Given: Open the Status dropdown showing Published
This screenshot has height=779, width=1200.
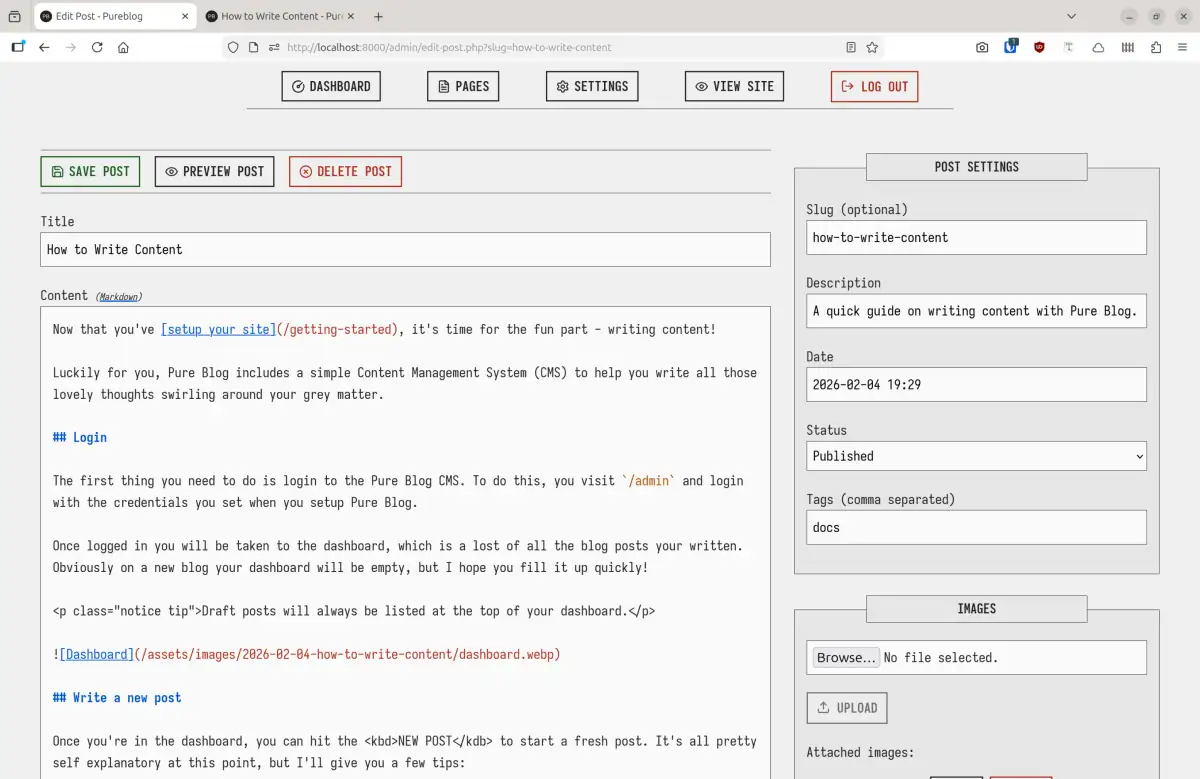Looking at the screenshot, I should click(976, 456).
